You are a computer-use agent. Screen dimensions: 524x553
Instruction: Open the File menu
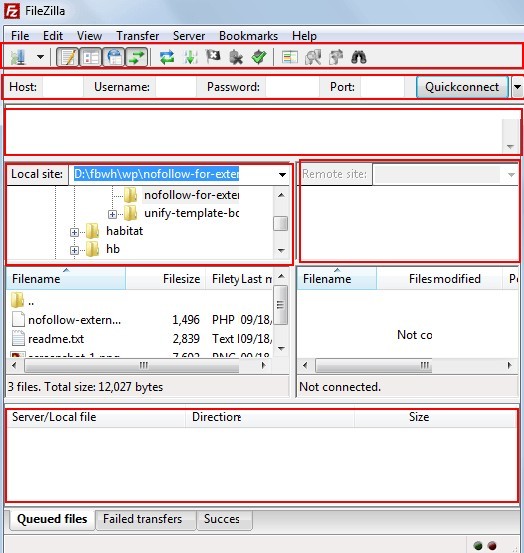[x=20, y=36]
